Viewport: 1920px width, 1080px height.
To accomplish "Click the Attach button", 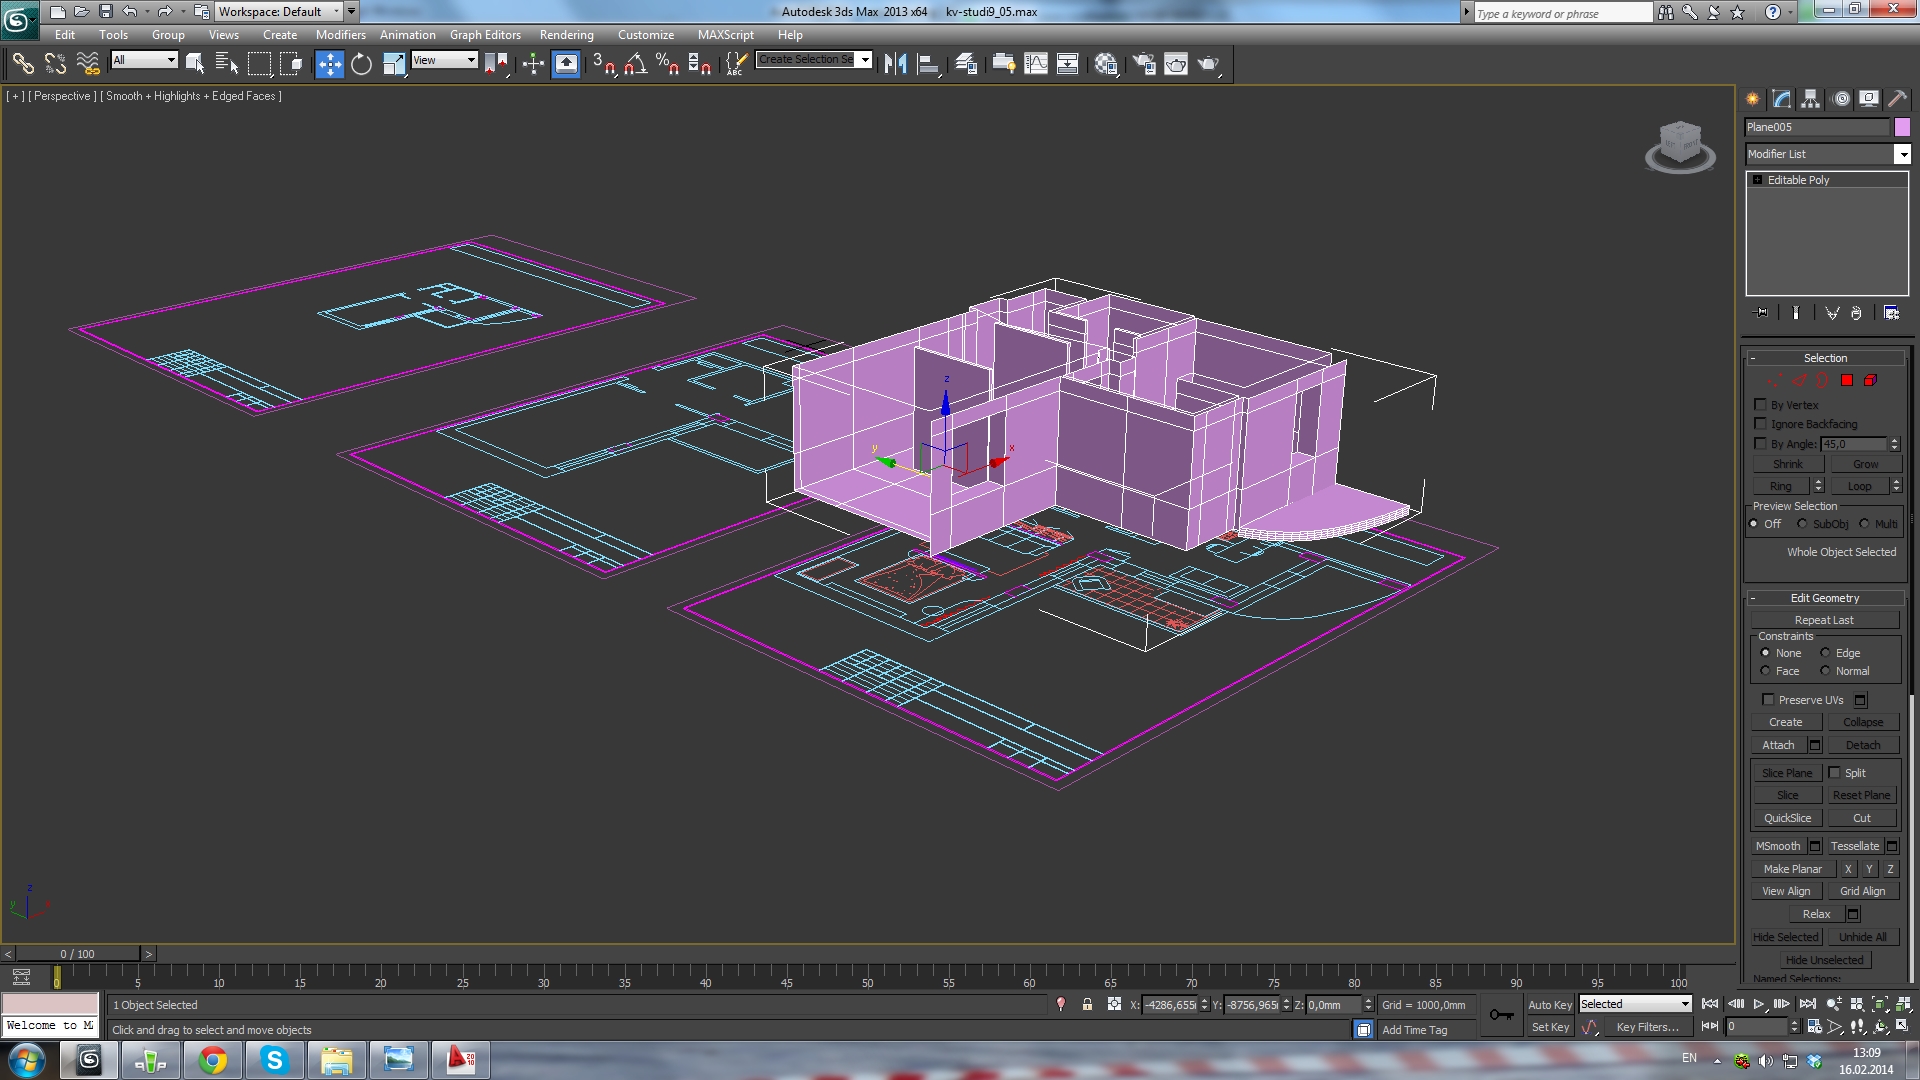I will coord(1778,745).
